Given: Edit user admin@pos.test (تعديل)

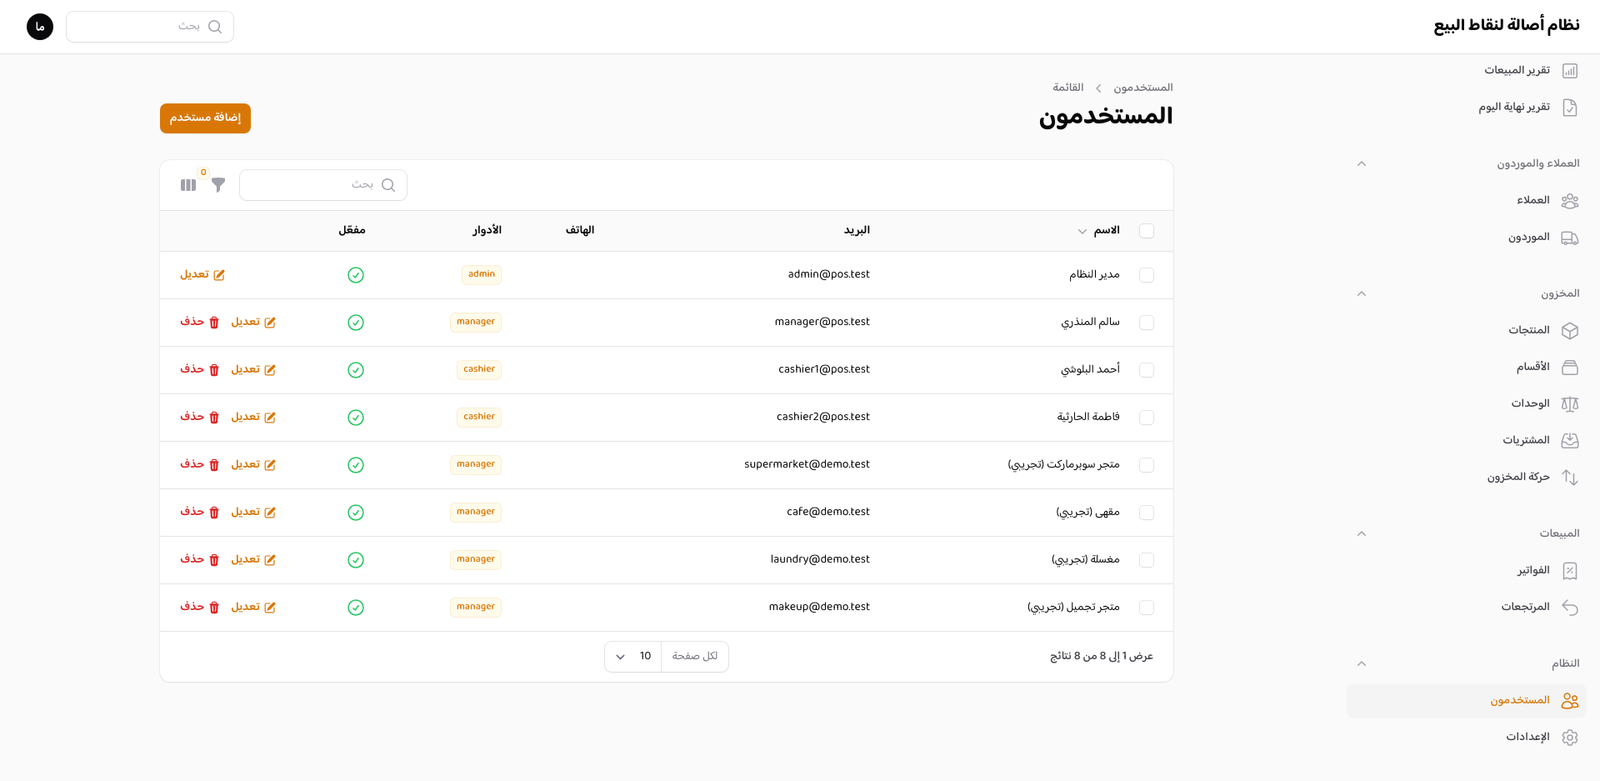Looking at the screenshot, I should tap(202, 275).
